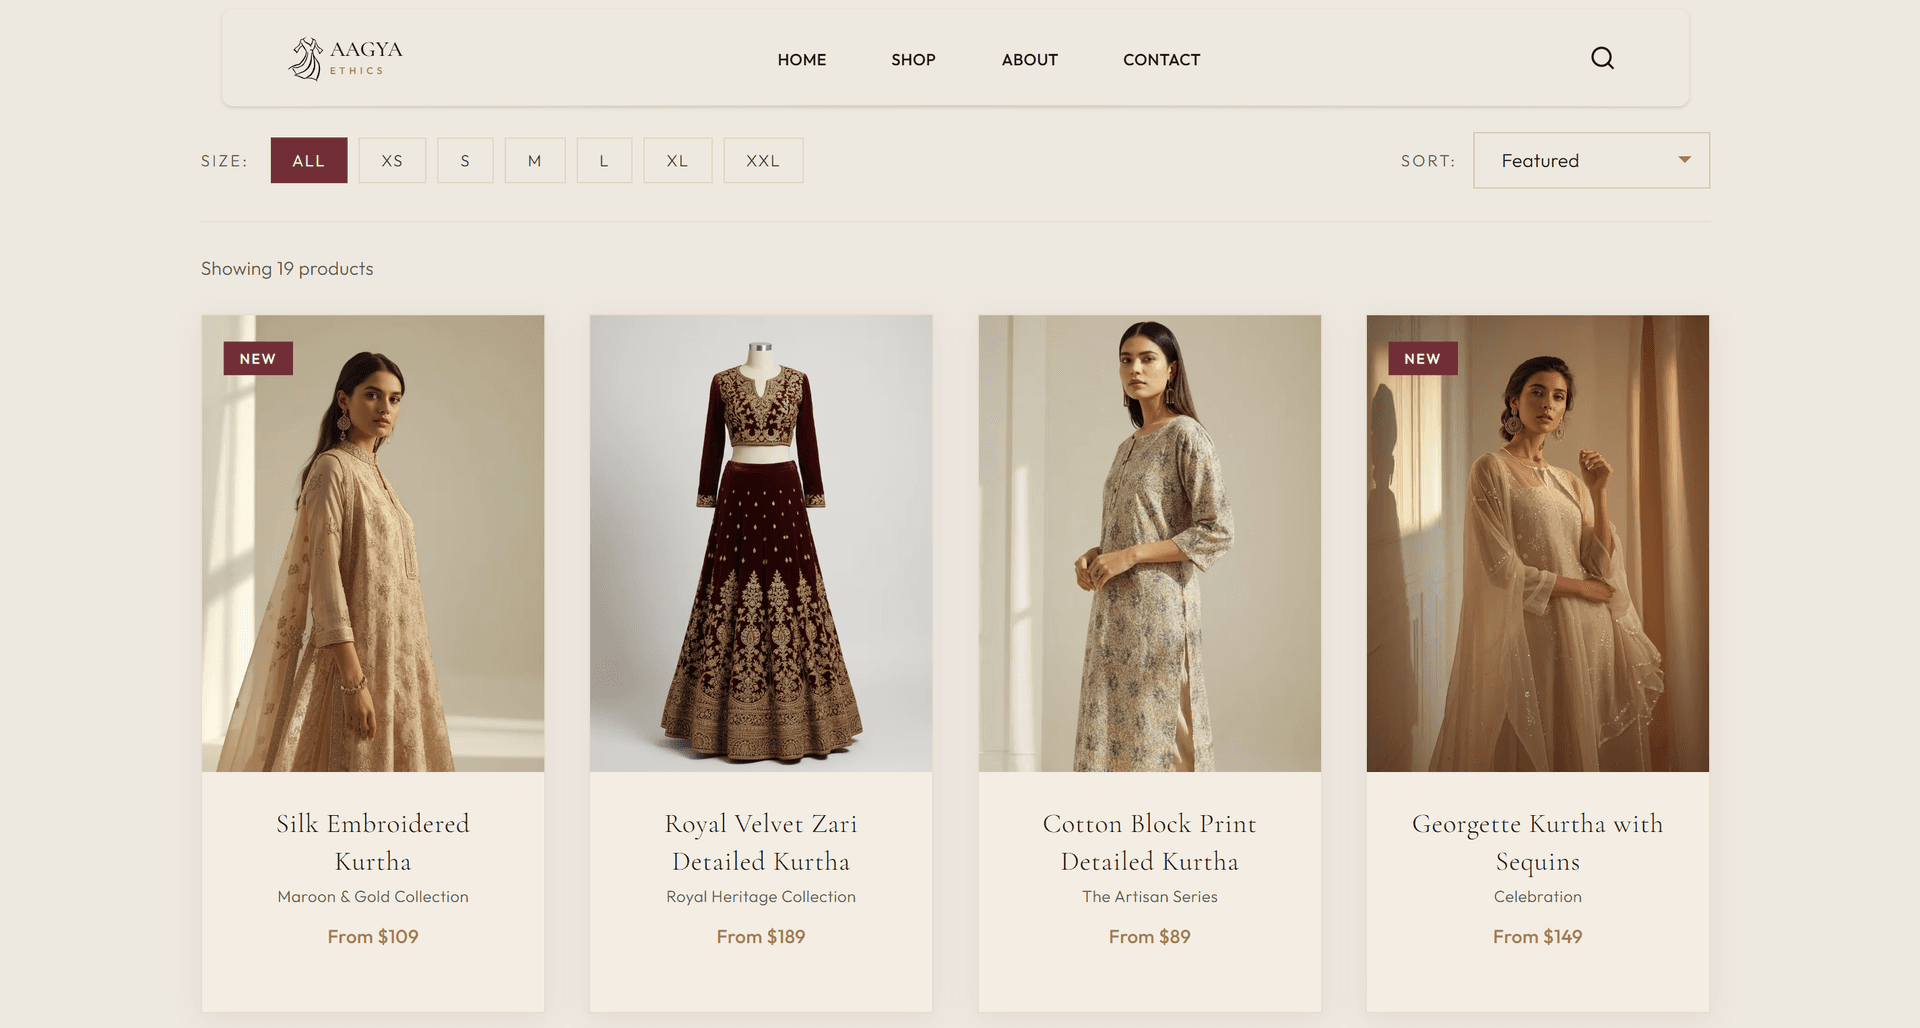Image resolution: width=1920 pixels, height=1028 pixels.
Task: Click The Artisan Series text
Action: click(x=1150, y=897)
